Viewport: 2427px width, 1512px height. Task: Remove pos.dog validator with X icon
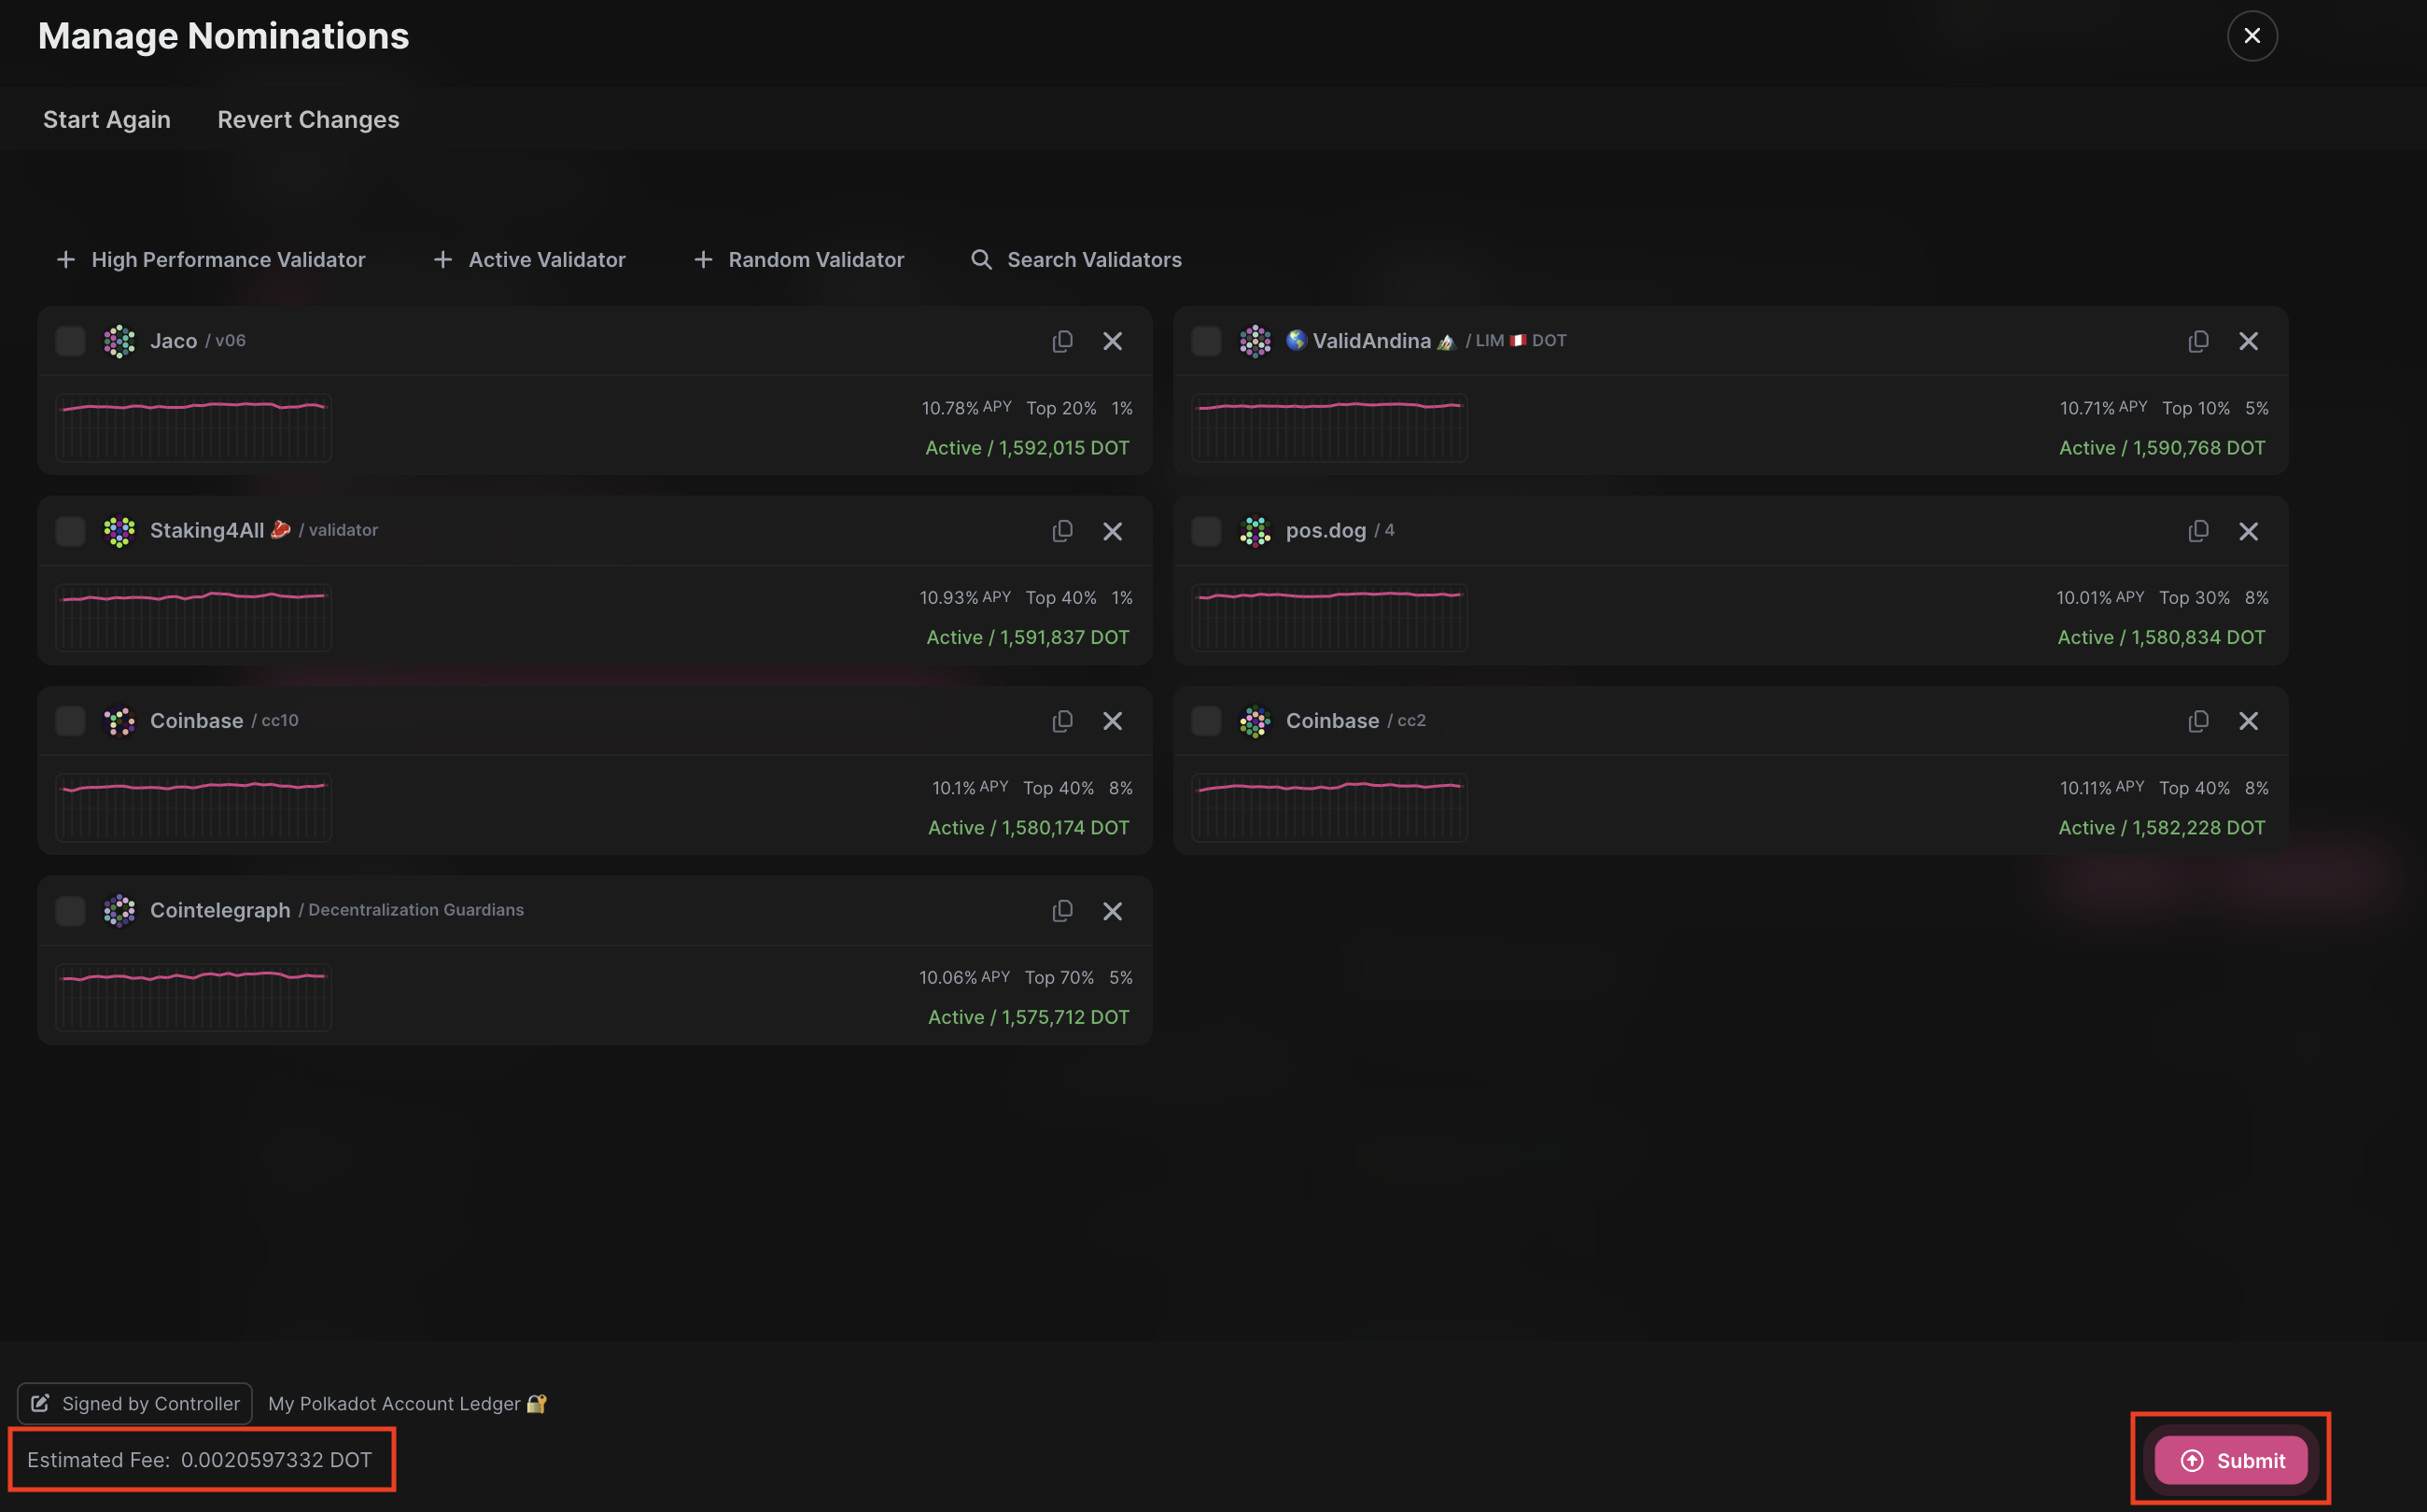click(x=2248, y=531)
